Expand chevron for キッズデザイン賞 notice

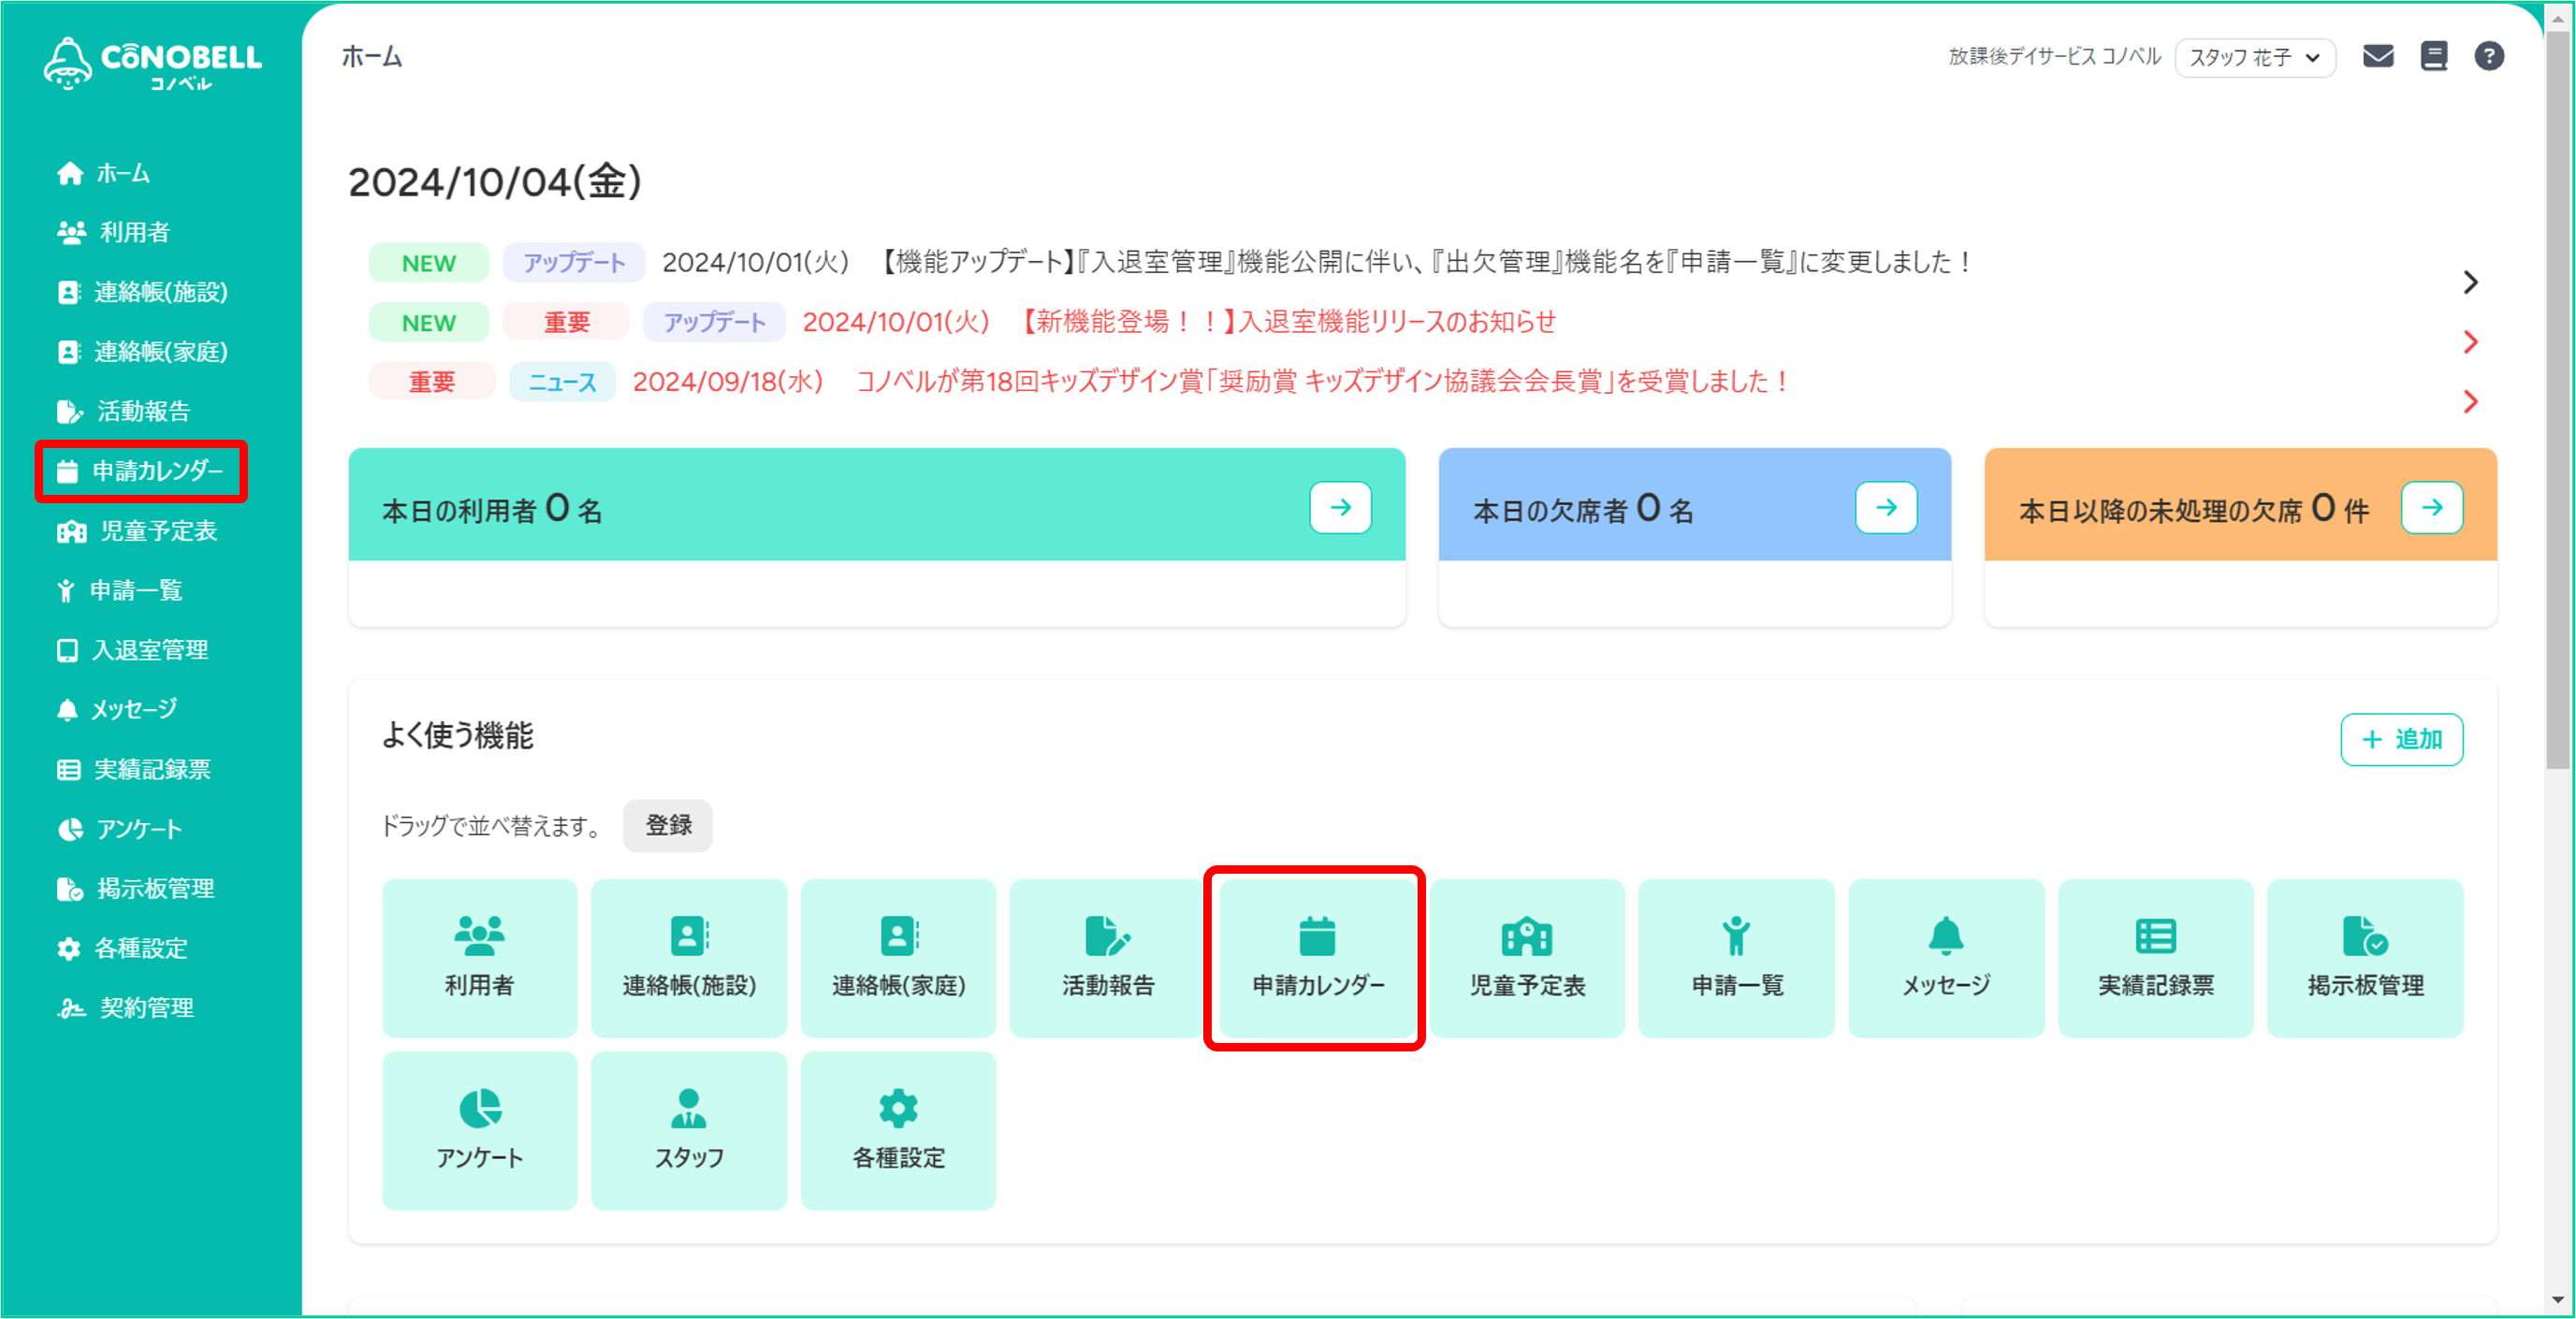2470,402
